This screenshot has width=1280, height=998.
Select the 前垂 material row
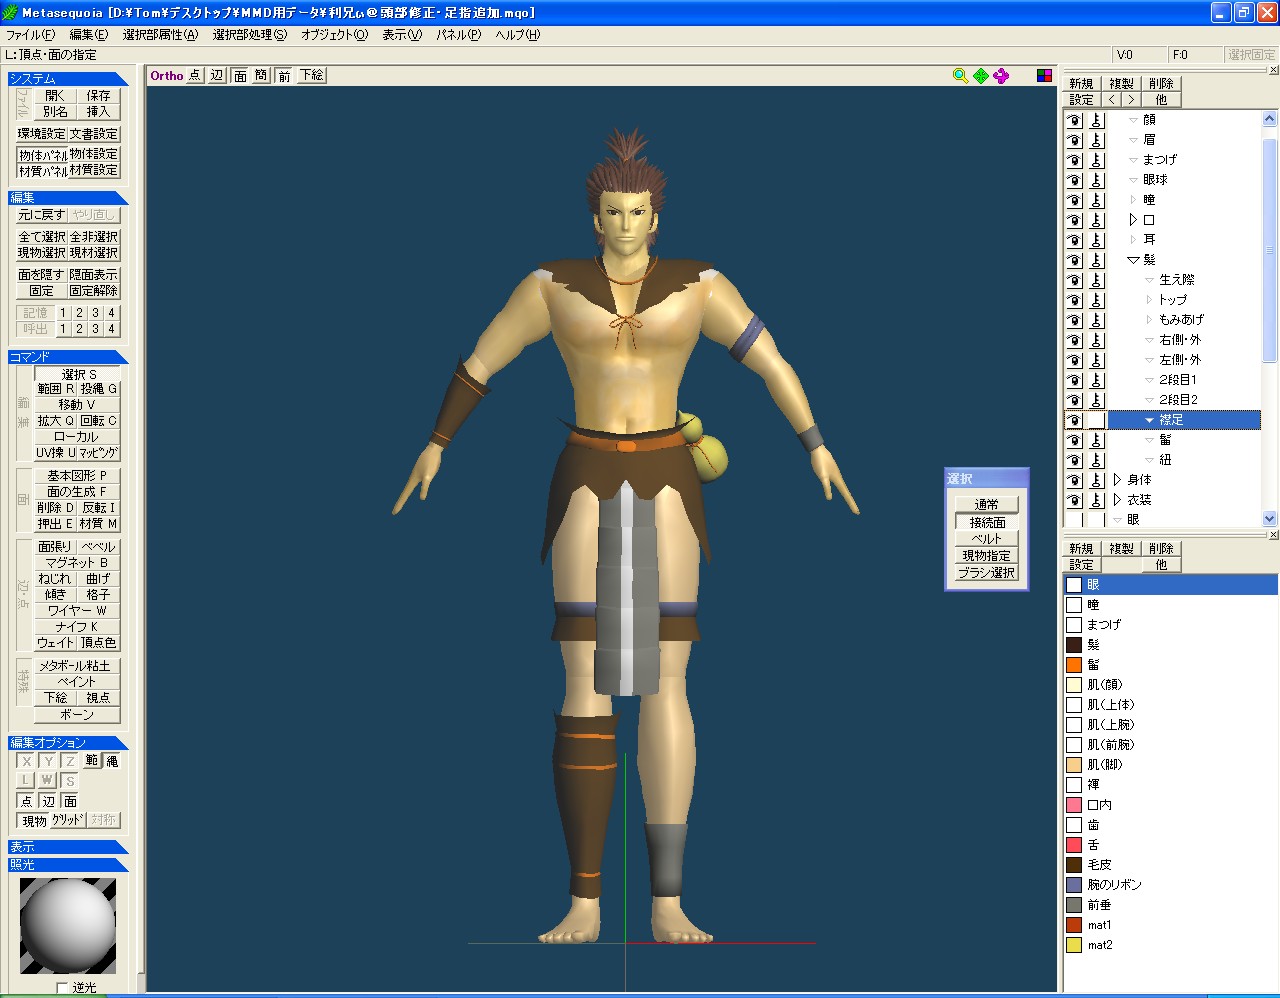[x=1170, y=905]
